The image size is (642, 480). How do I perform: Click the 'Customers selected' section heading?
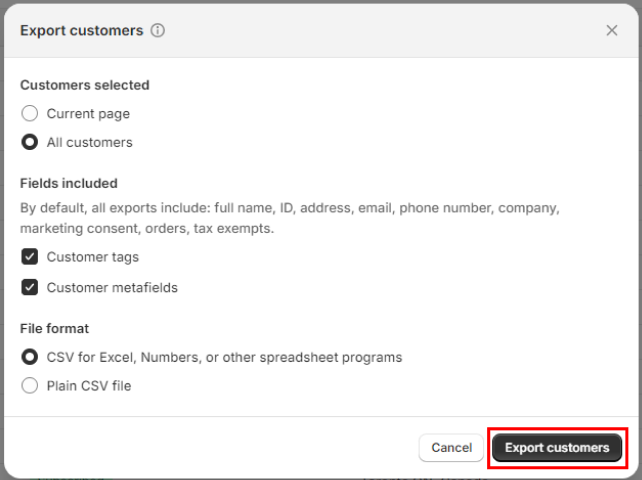point(85,86)
